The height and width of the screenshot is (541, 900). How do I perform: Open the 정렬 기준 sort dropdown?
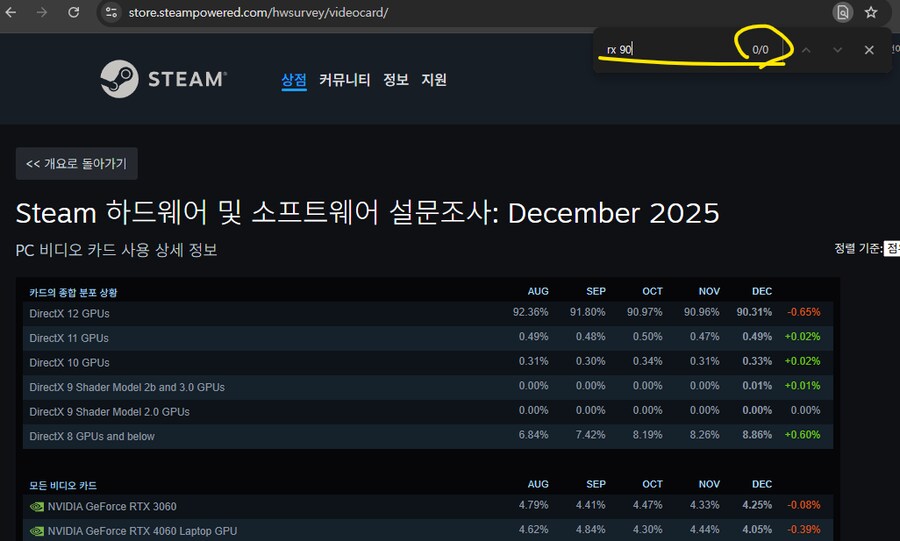tap(891, 248)
